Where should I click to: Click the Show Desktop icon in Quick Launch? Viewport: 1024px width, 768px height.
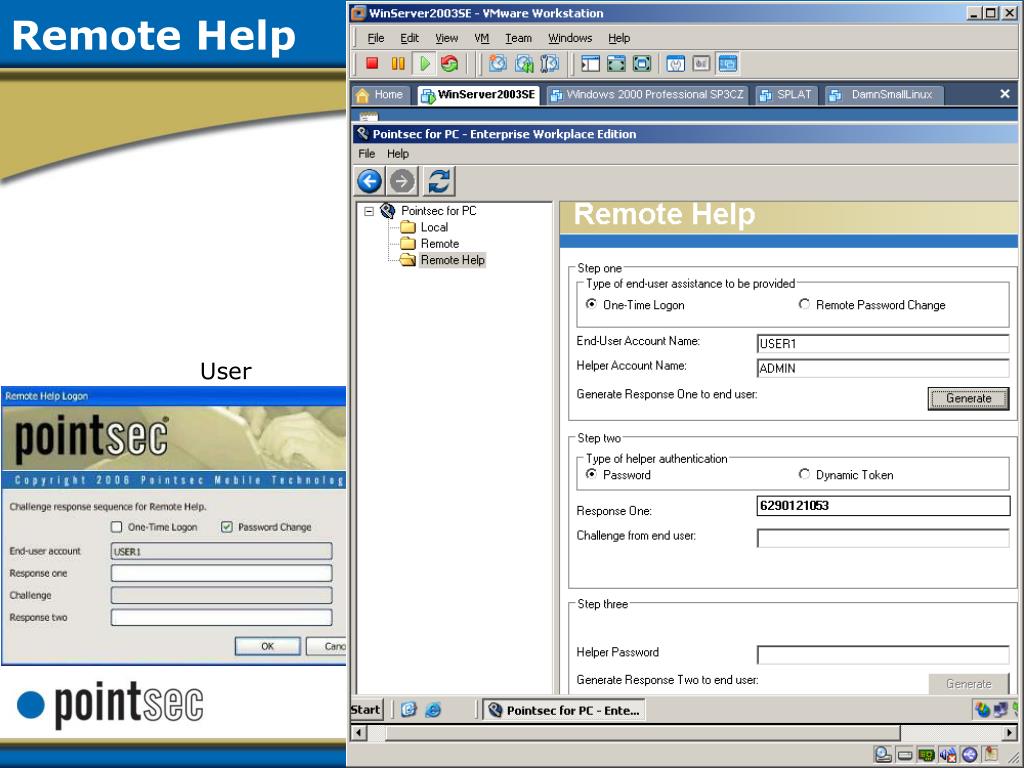[409, 709]
